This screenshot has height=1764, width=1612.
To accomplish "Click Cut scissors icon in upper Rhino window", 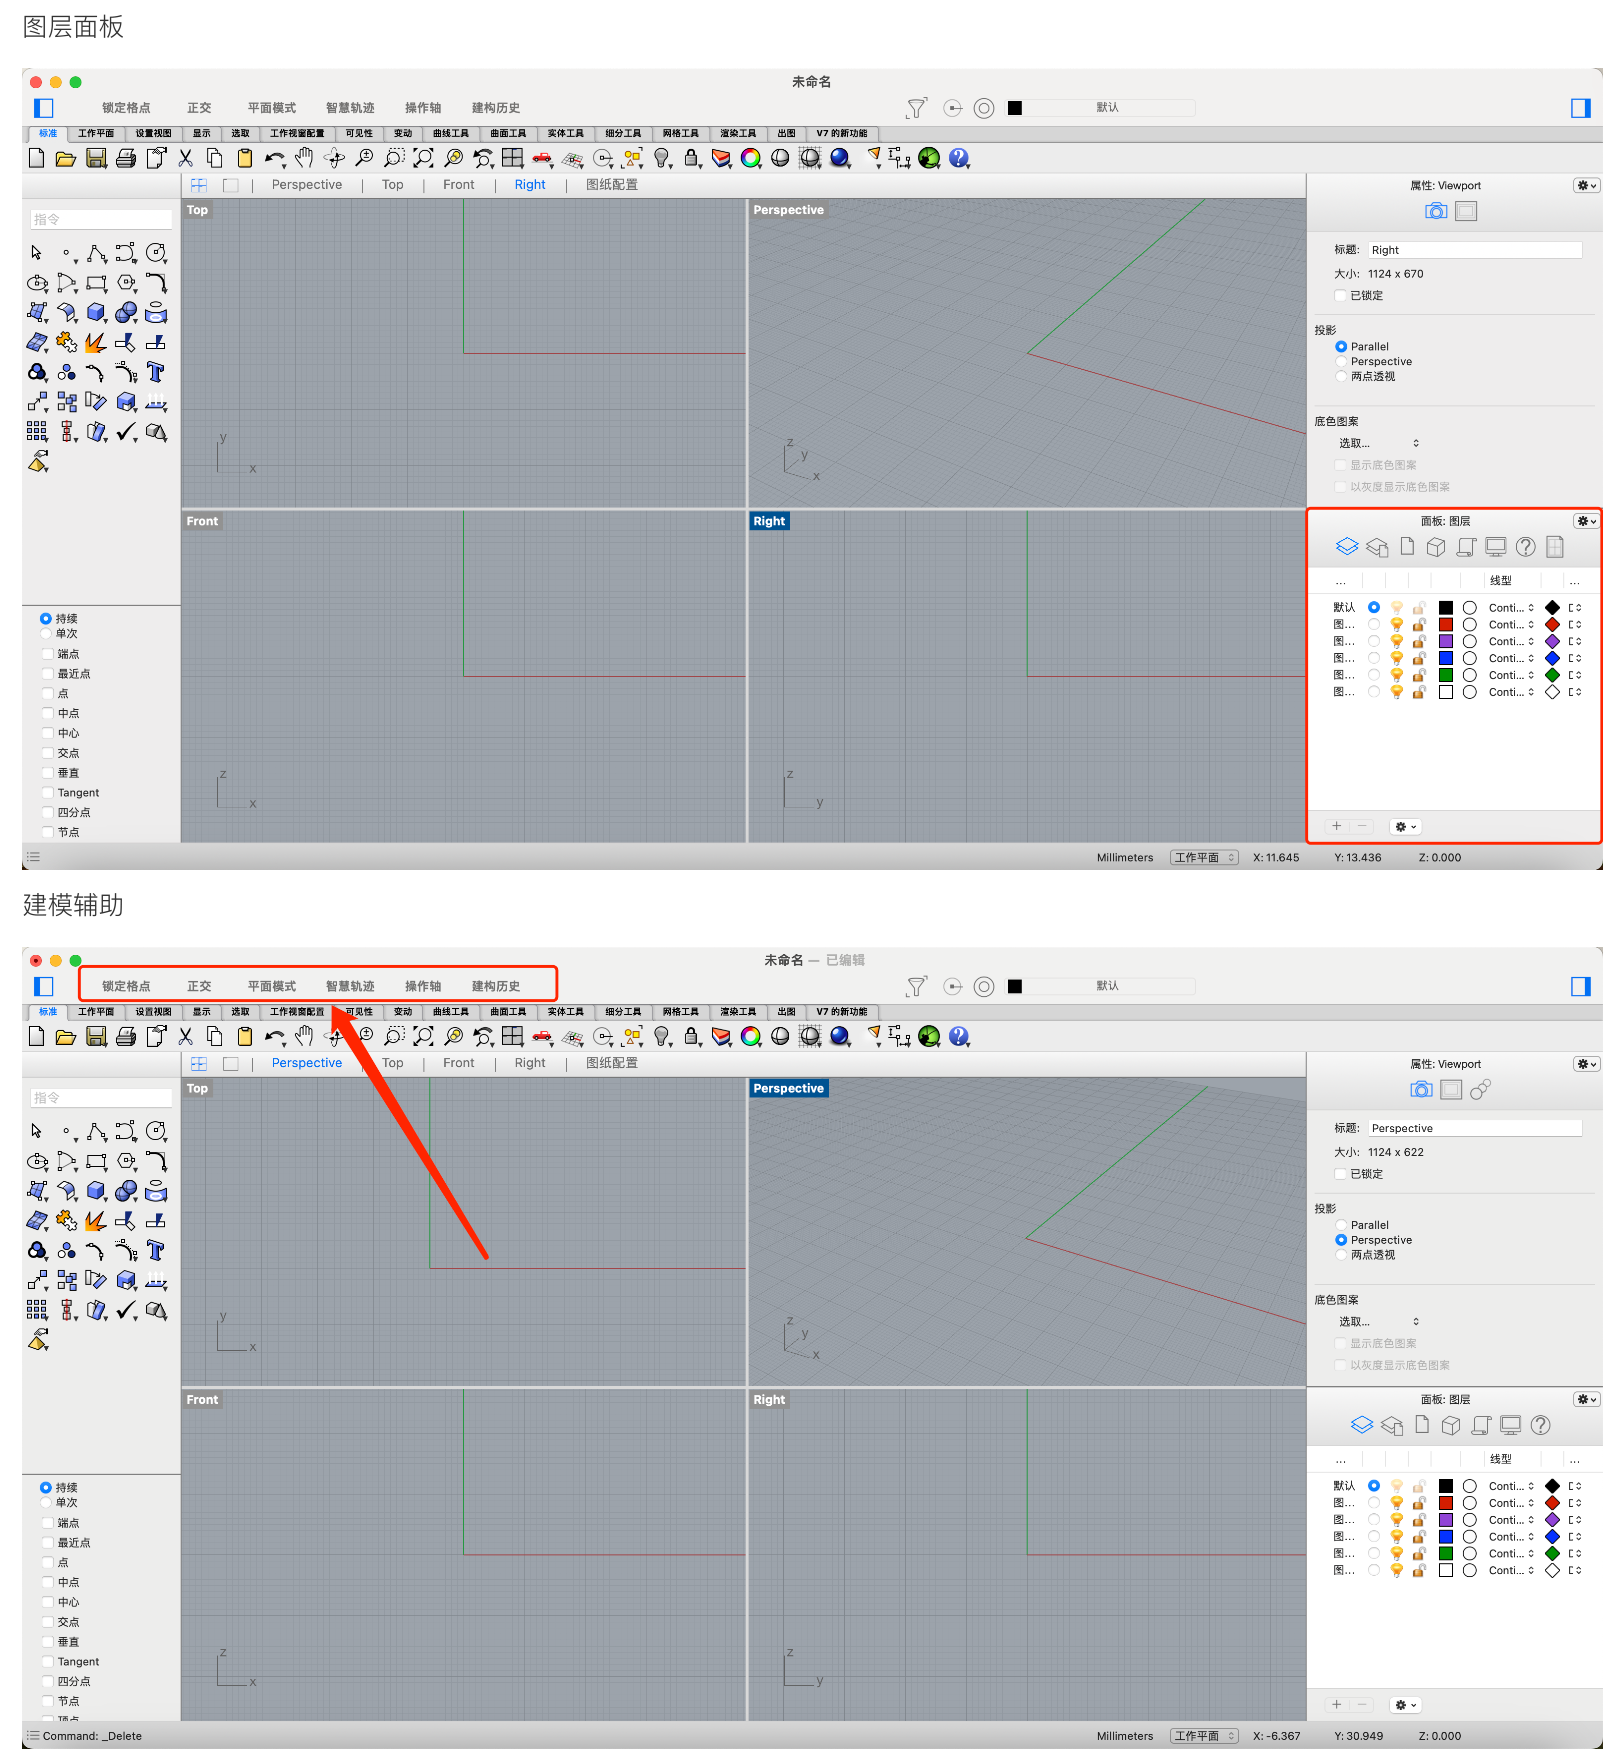I will (x=185, y=158).
